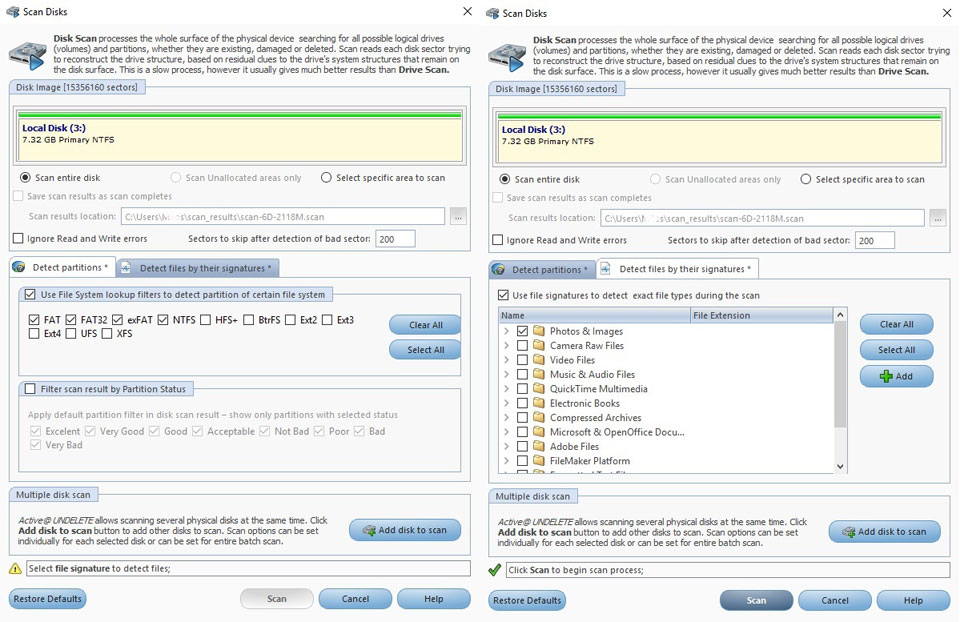Screen dimensions: 960x622
Task: Click the yellow warning status icon
Action: [x=15, y=569]
